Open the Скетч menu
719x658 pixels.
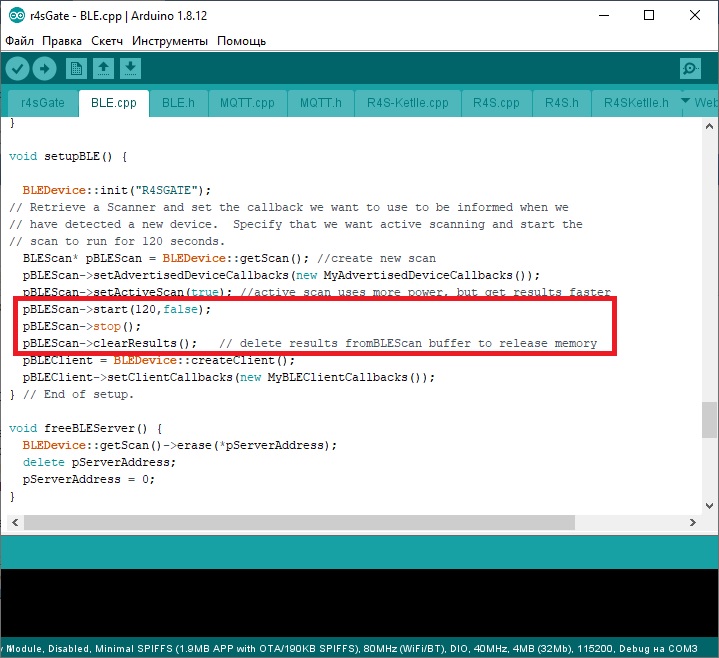pos(107,41)
